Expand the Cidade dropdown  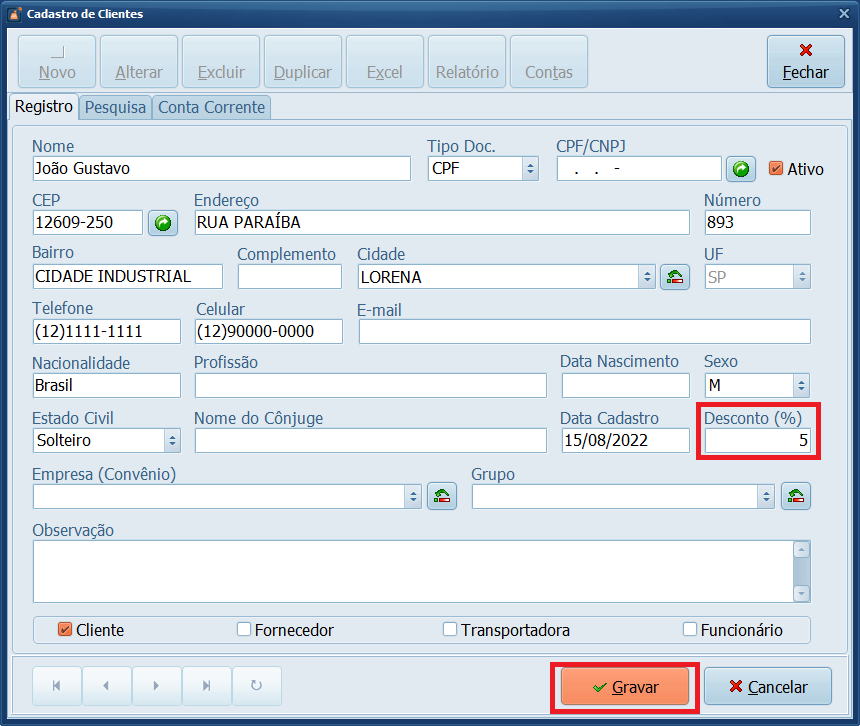click(647, 277)
